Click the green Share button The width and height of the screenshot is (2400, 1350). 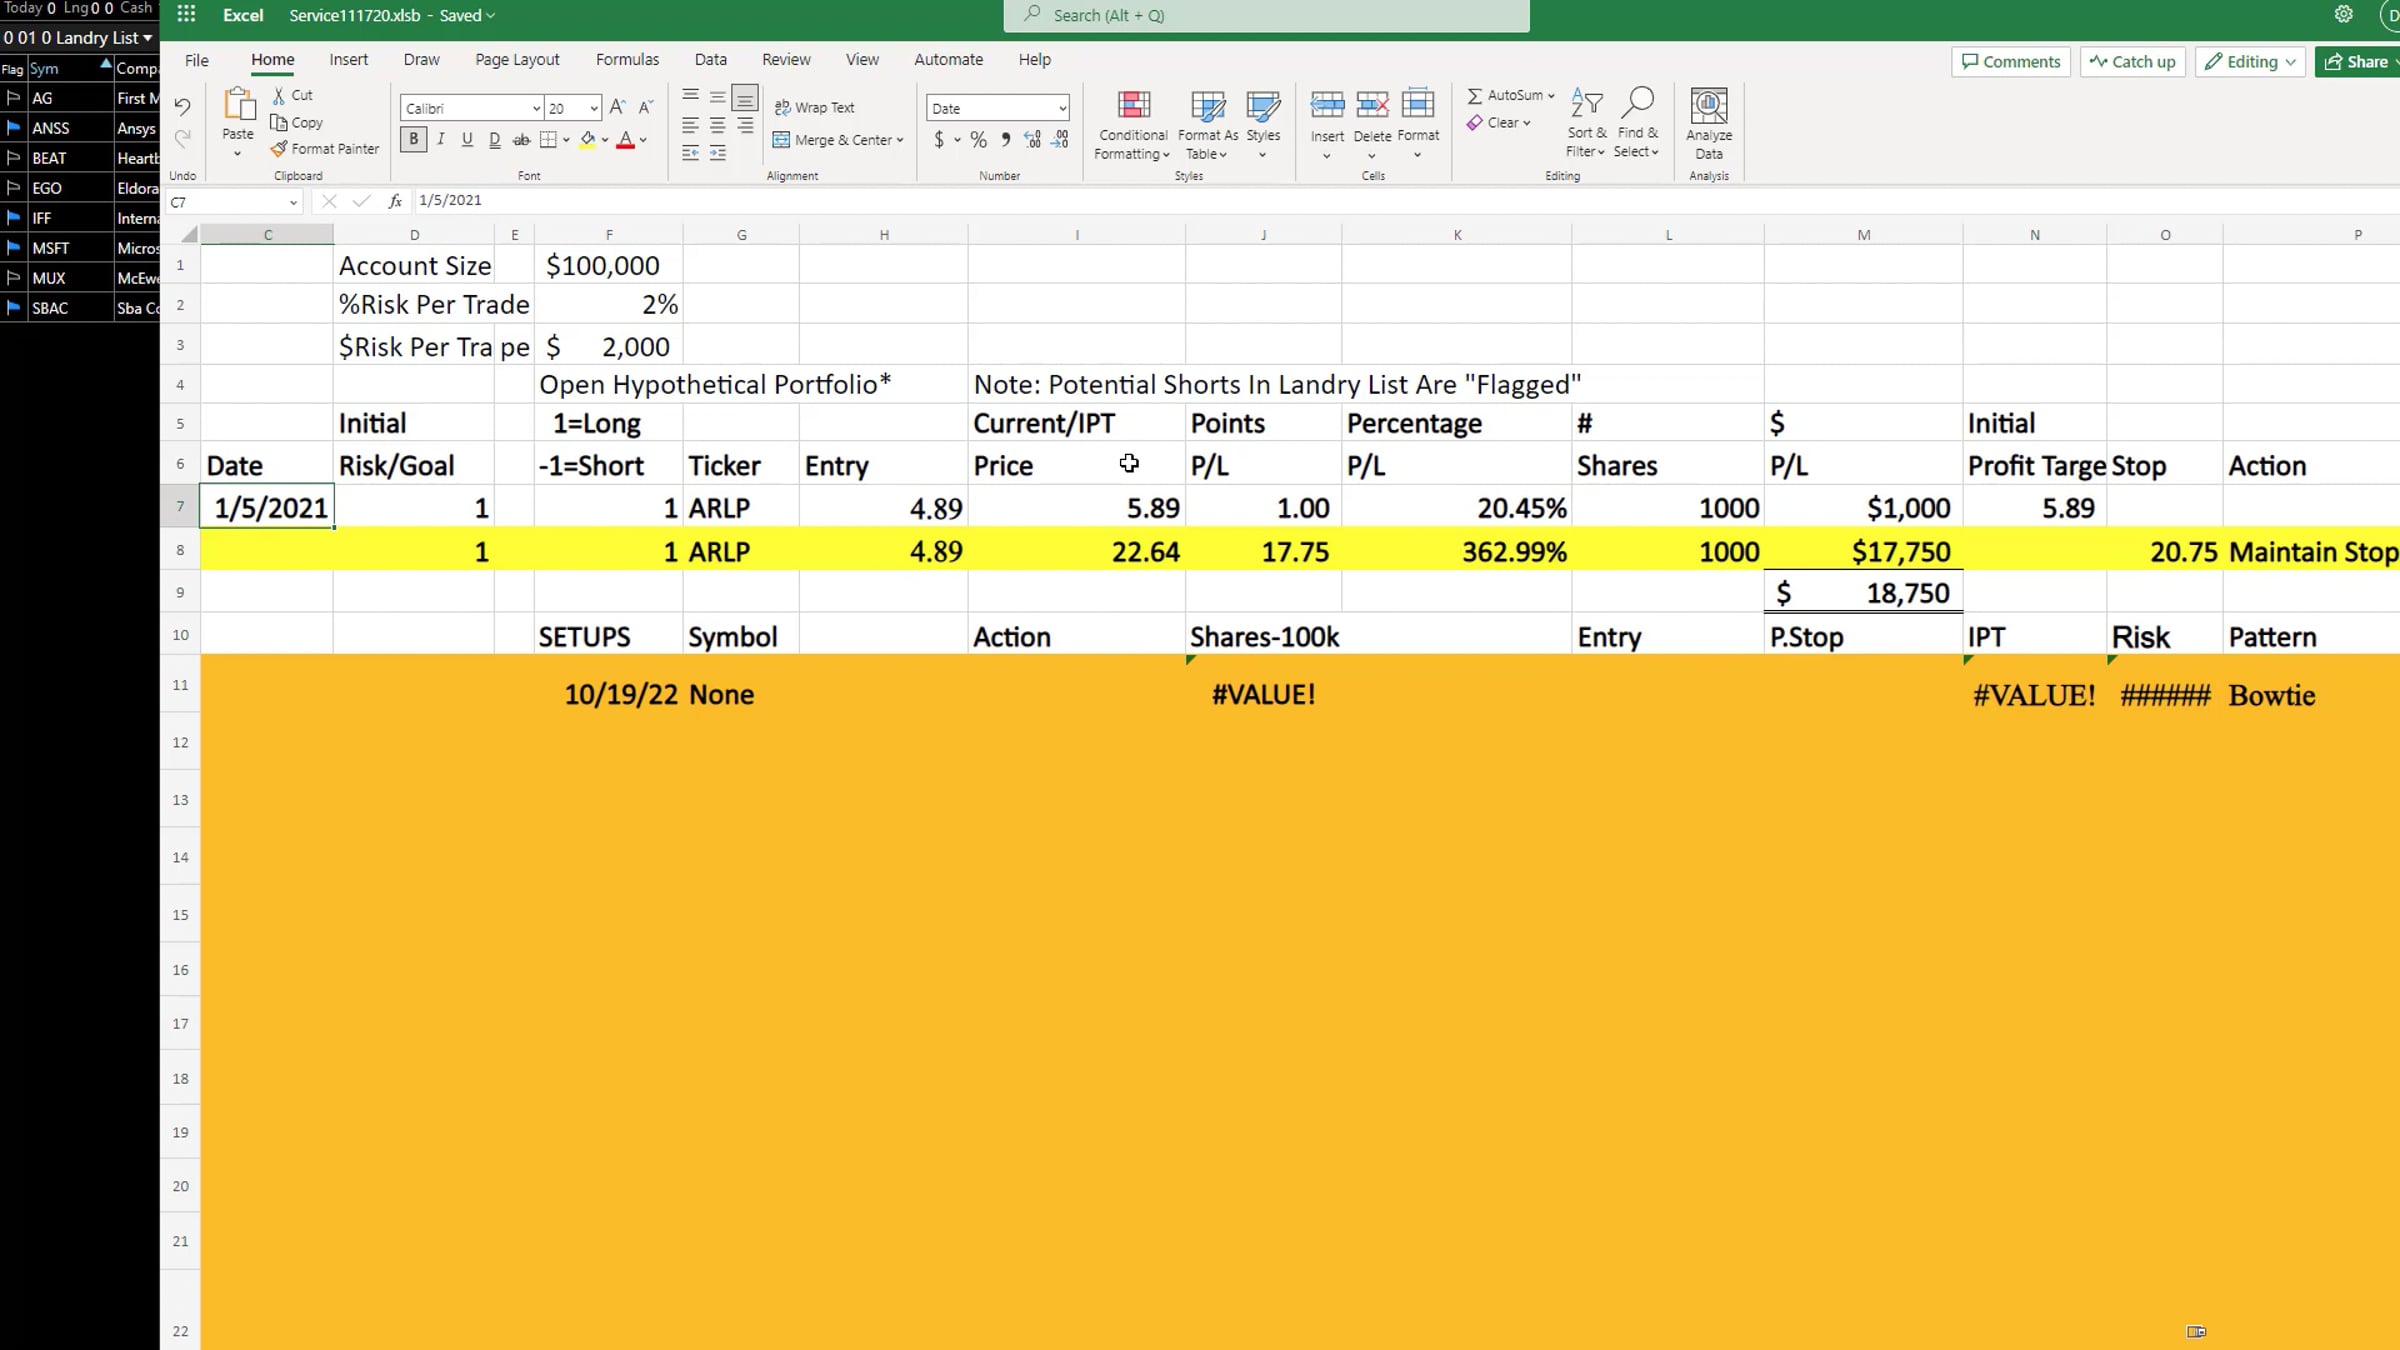[x=2357, y=62]
